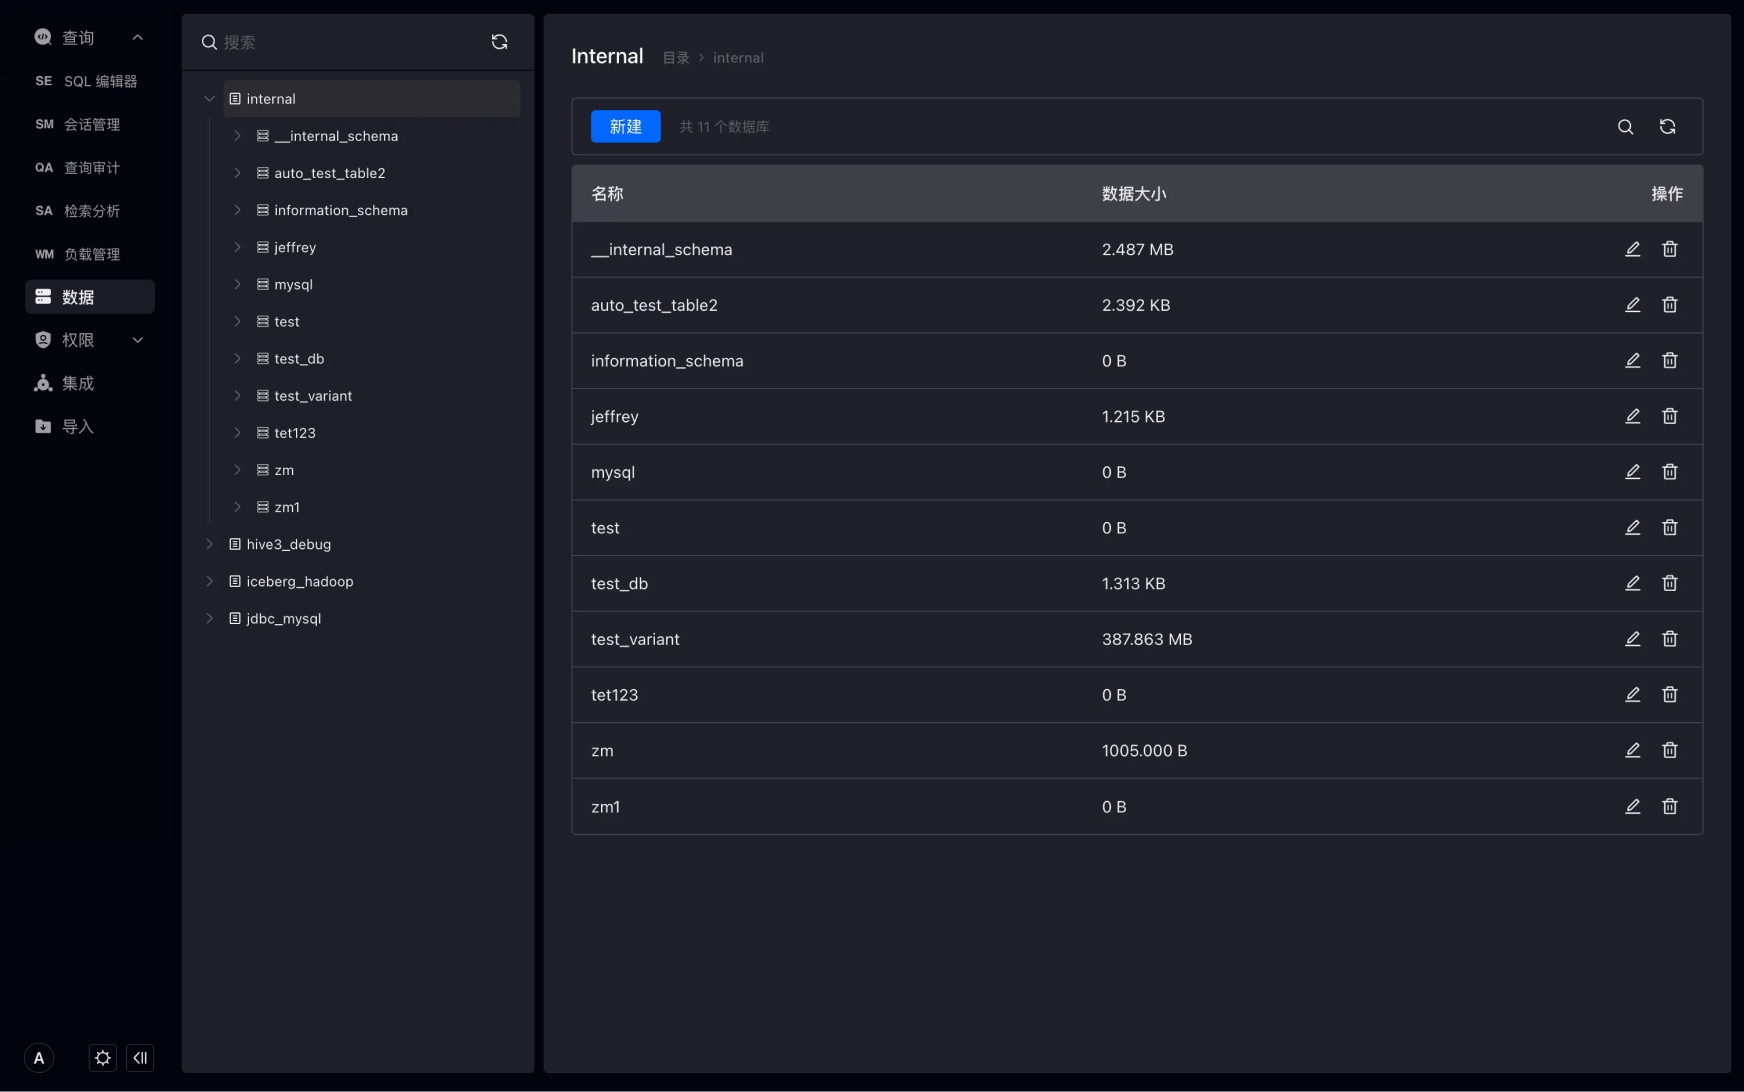Select mysql in catalog tree
Screen dimensions: 1744x1092
tap(293, 284)
